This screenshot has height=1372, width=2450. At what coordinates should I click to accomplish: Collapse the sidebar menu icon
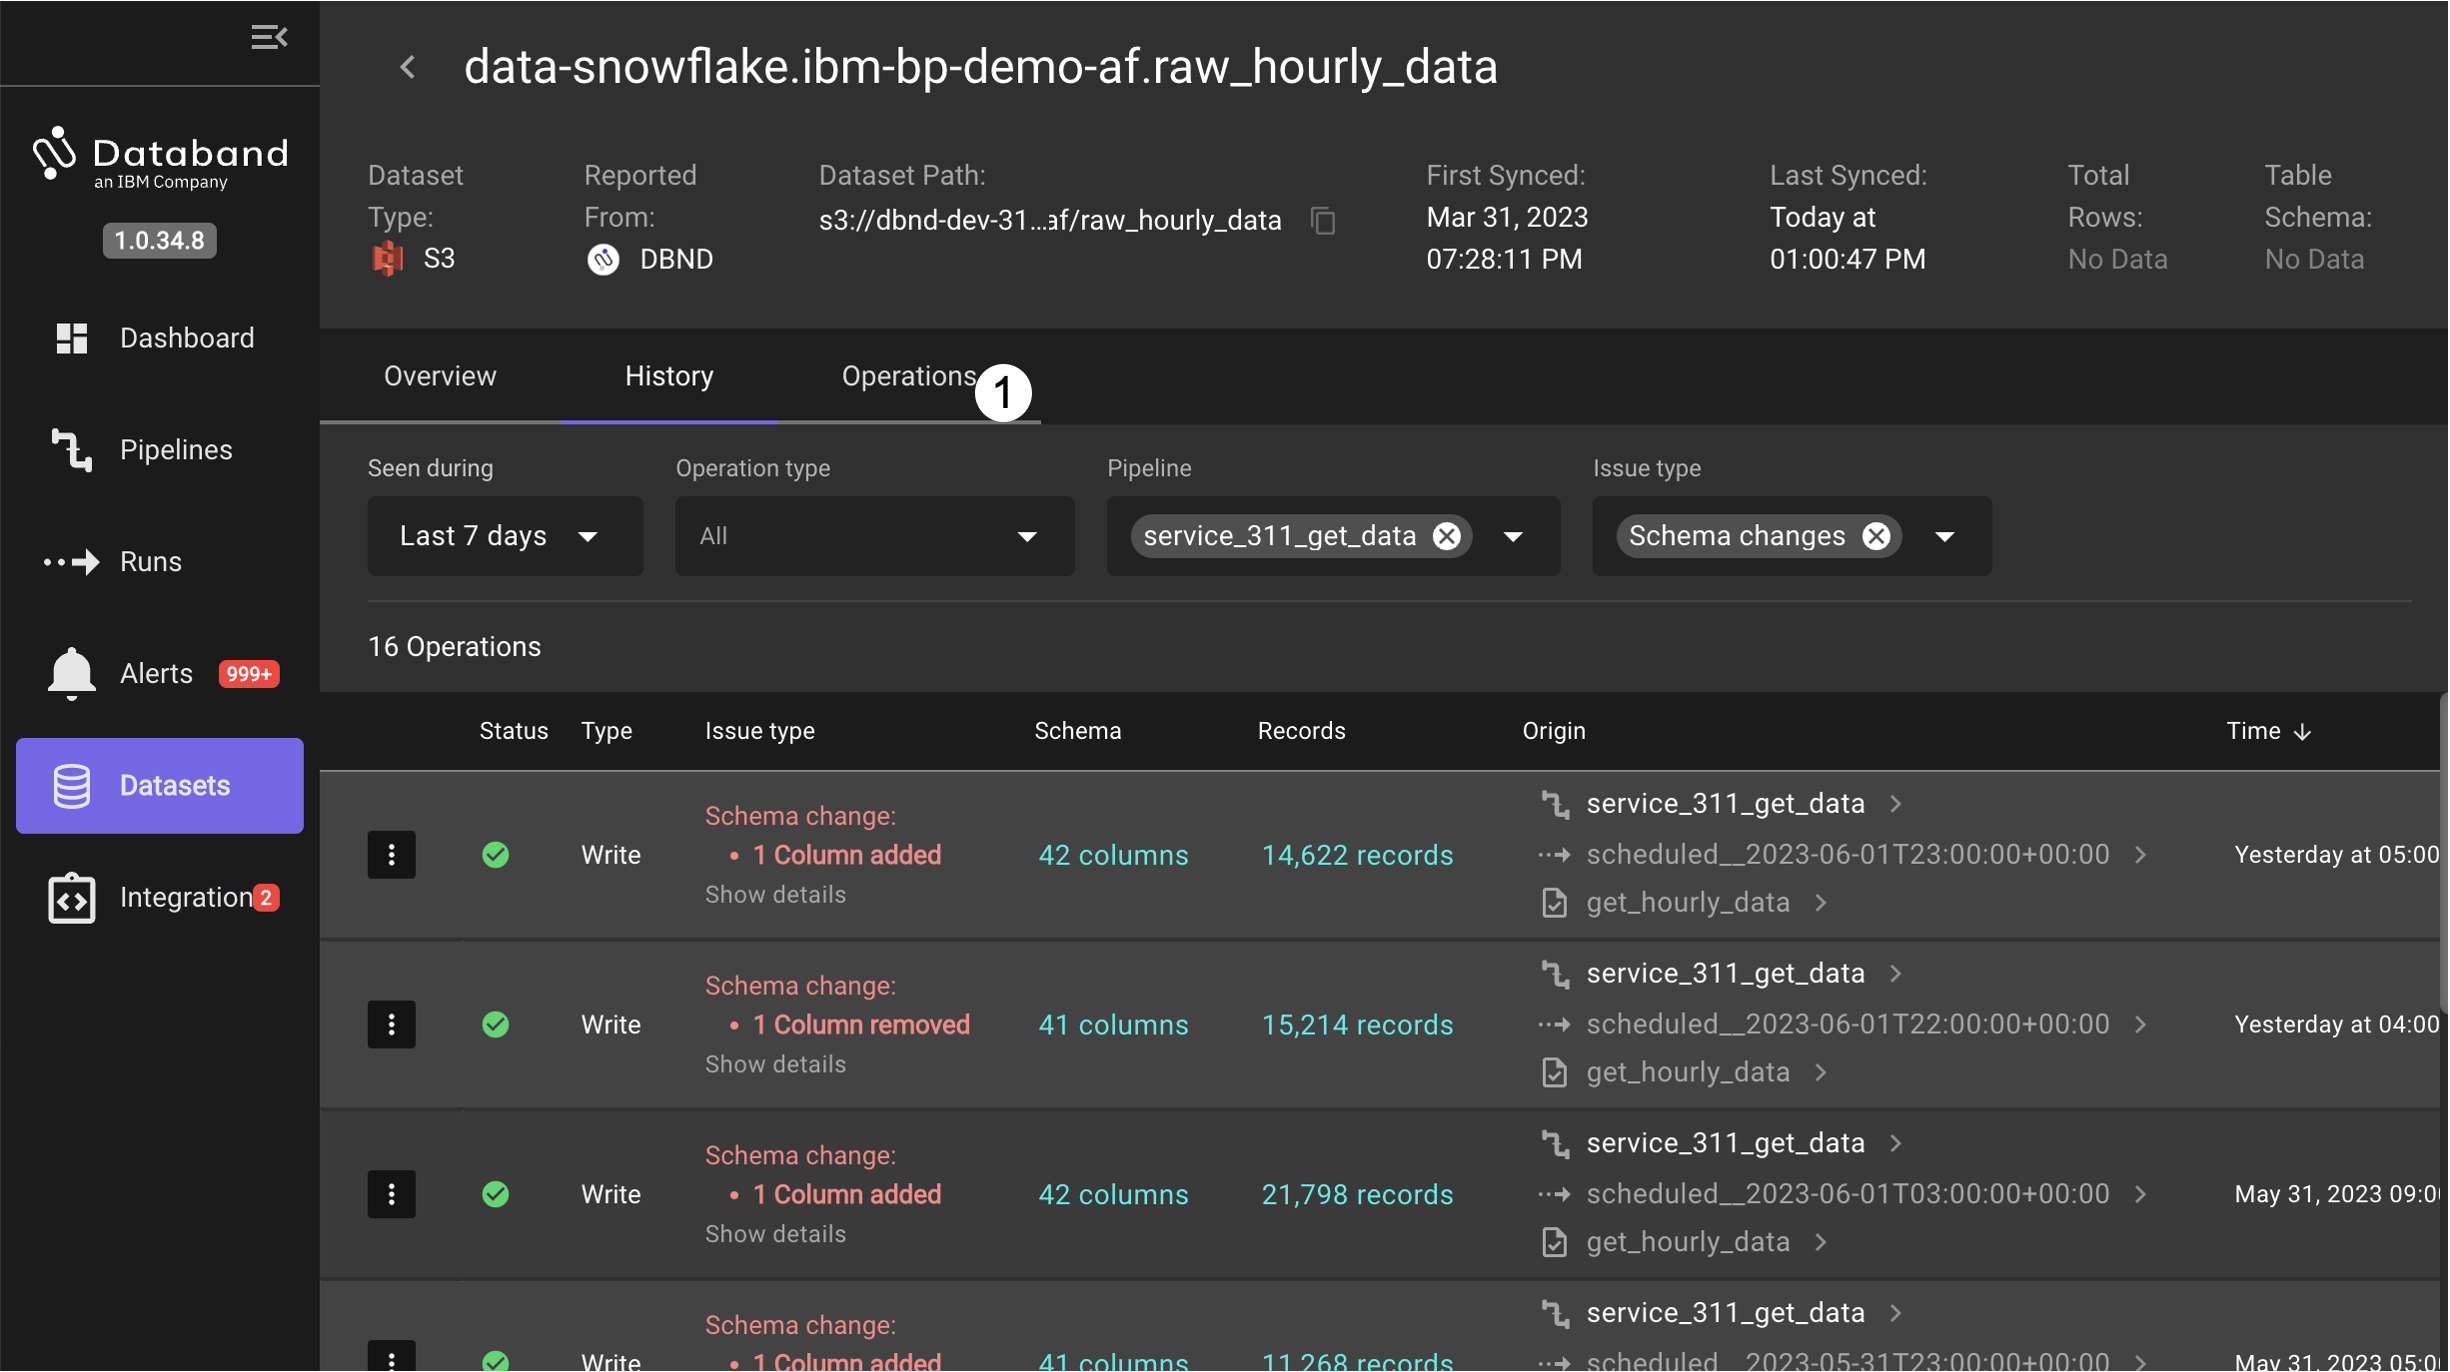coord(269,37)
